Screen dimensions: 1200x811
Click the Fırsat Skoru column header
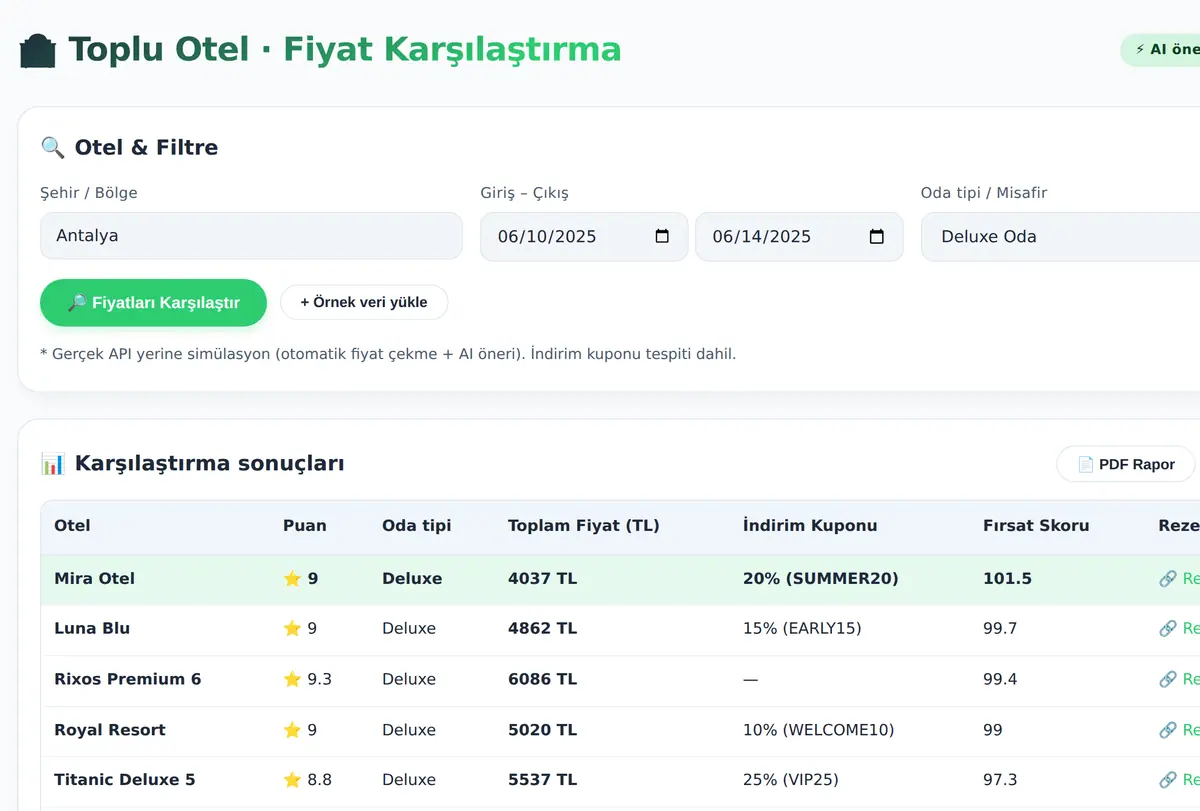tap(1036, 526)
